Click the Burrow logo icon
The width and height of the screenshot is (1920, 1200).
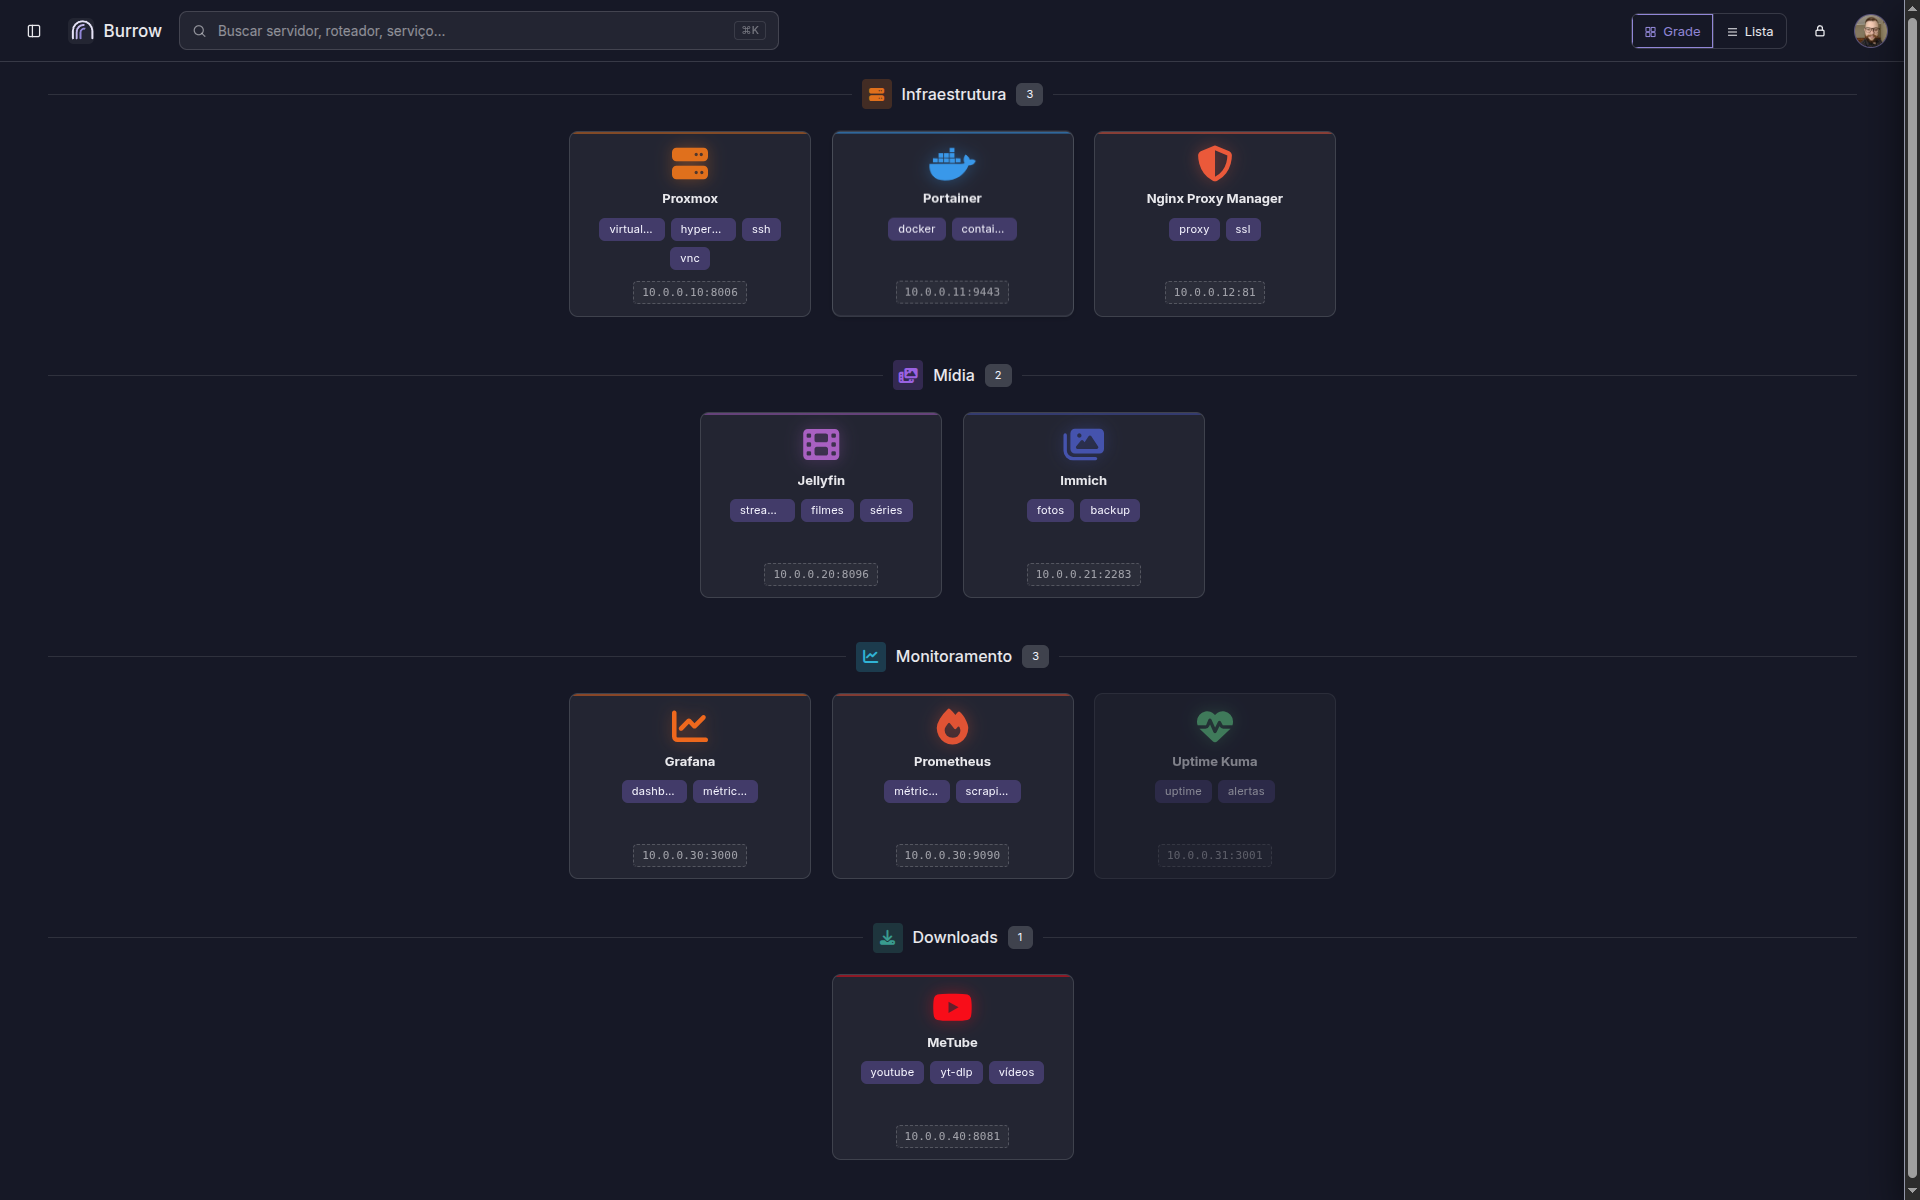pyautogui.click(x=82, y=31)
